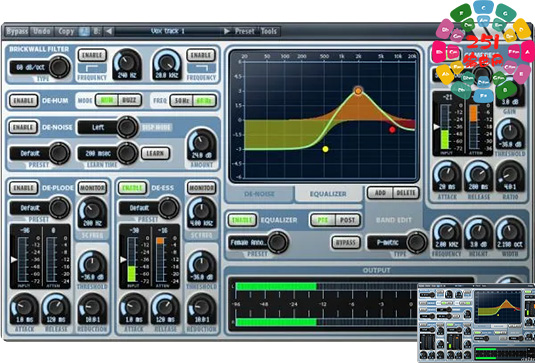Click the 20.0 kHz frequency knob
Image resolution: width=535 pixels, height=363 pixels.
point(167,64)
